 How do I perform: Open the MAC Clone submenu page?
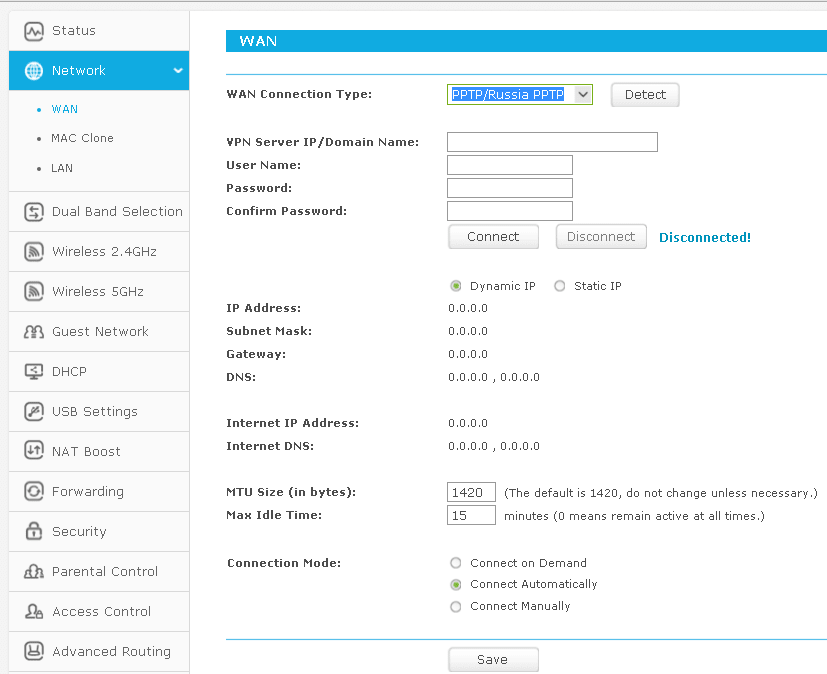[82, 138]
